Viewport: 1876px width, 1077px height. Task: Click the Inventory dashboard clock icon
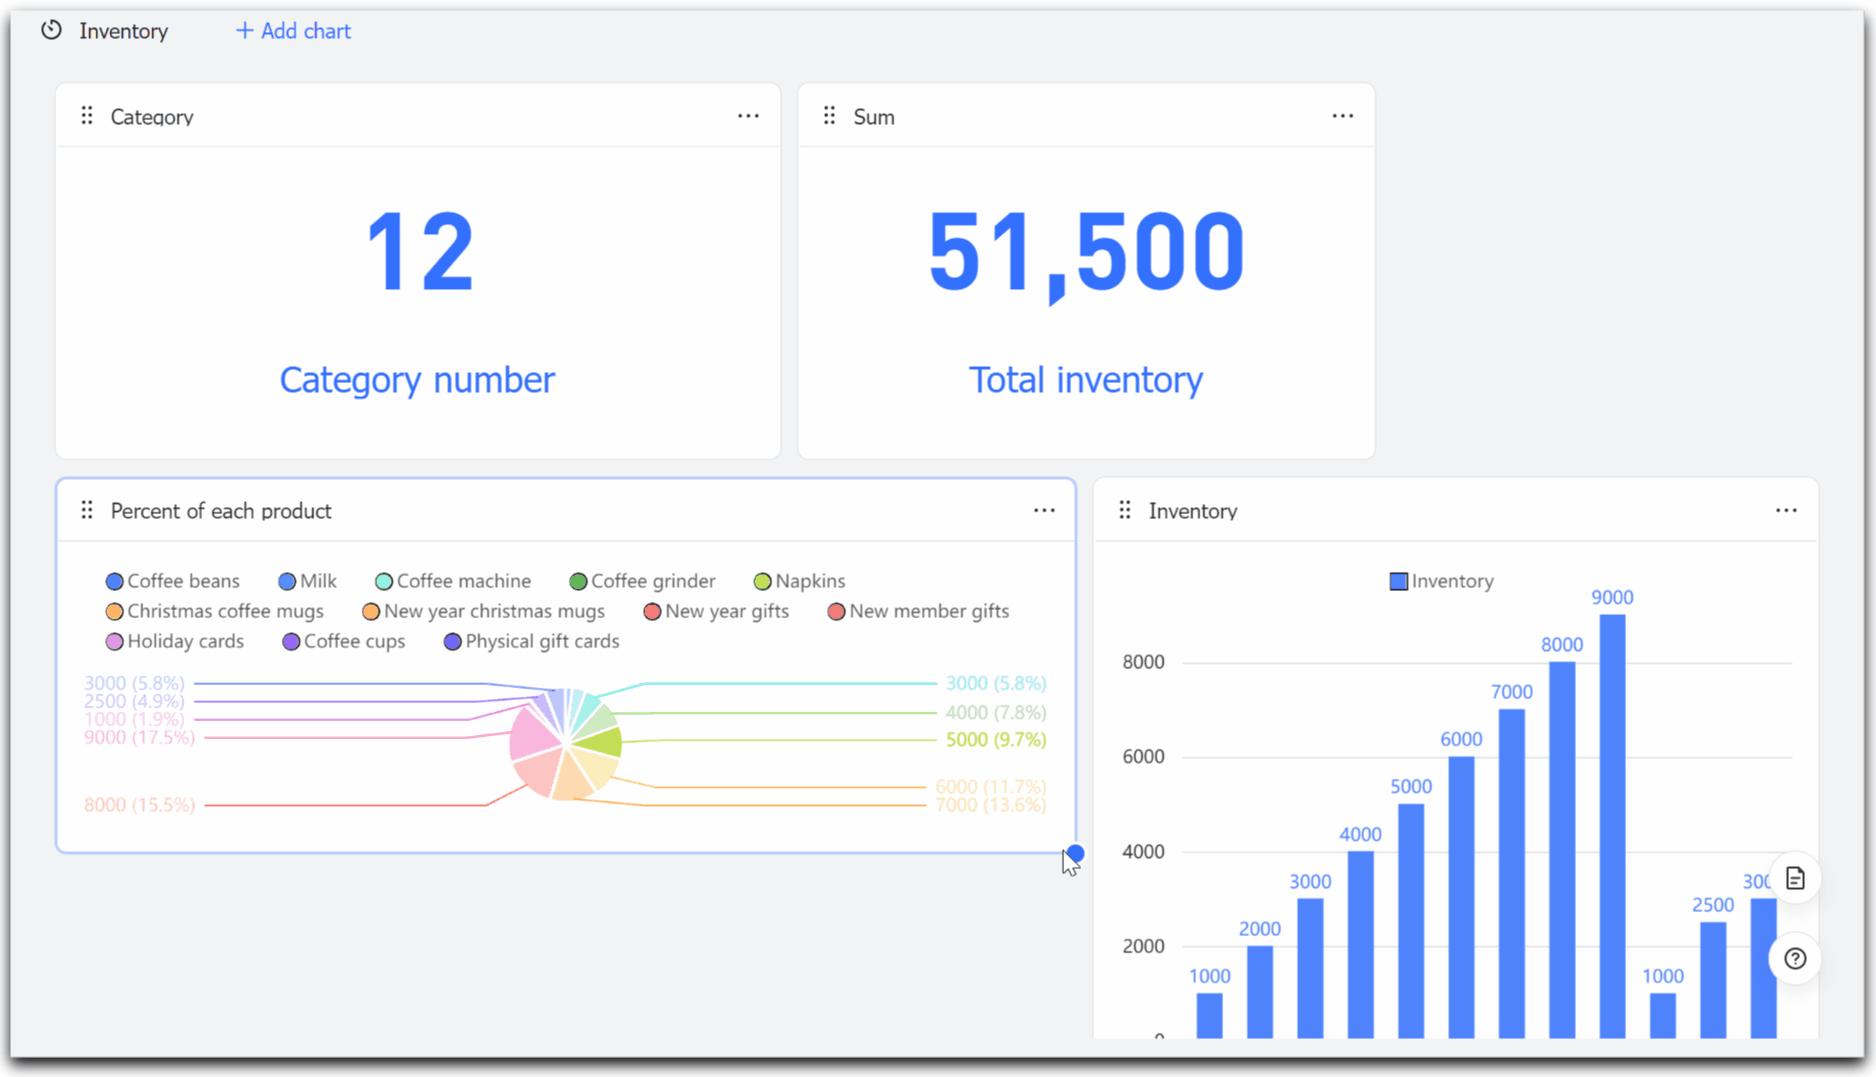click(51, 31)
